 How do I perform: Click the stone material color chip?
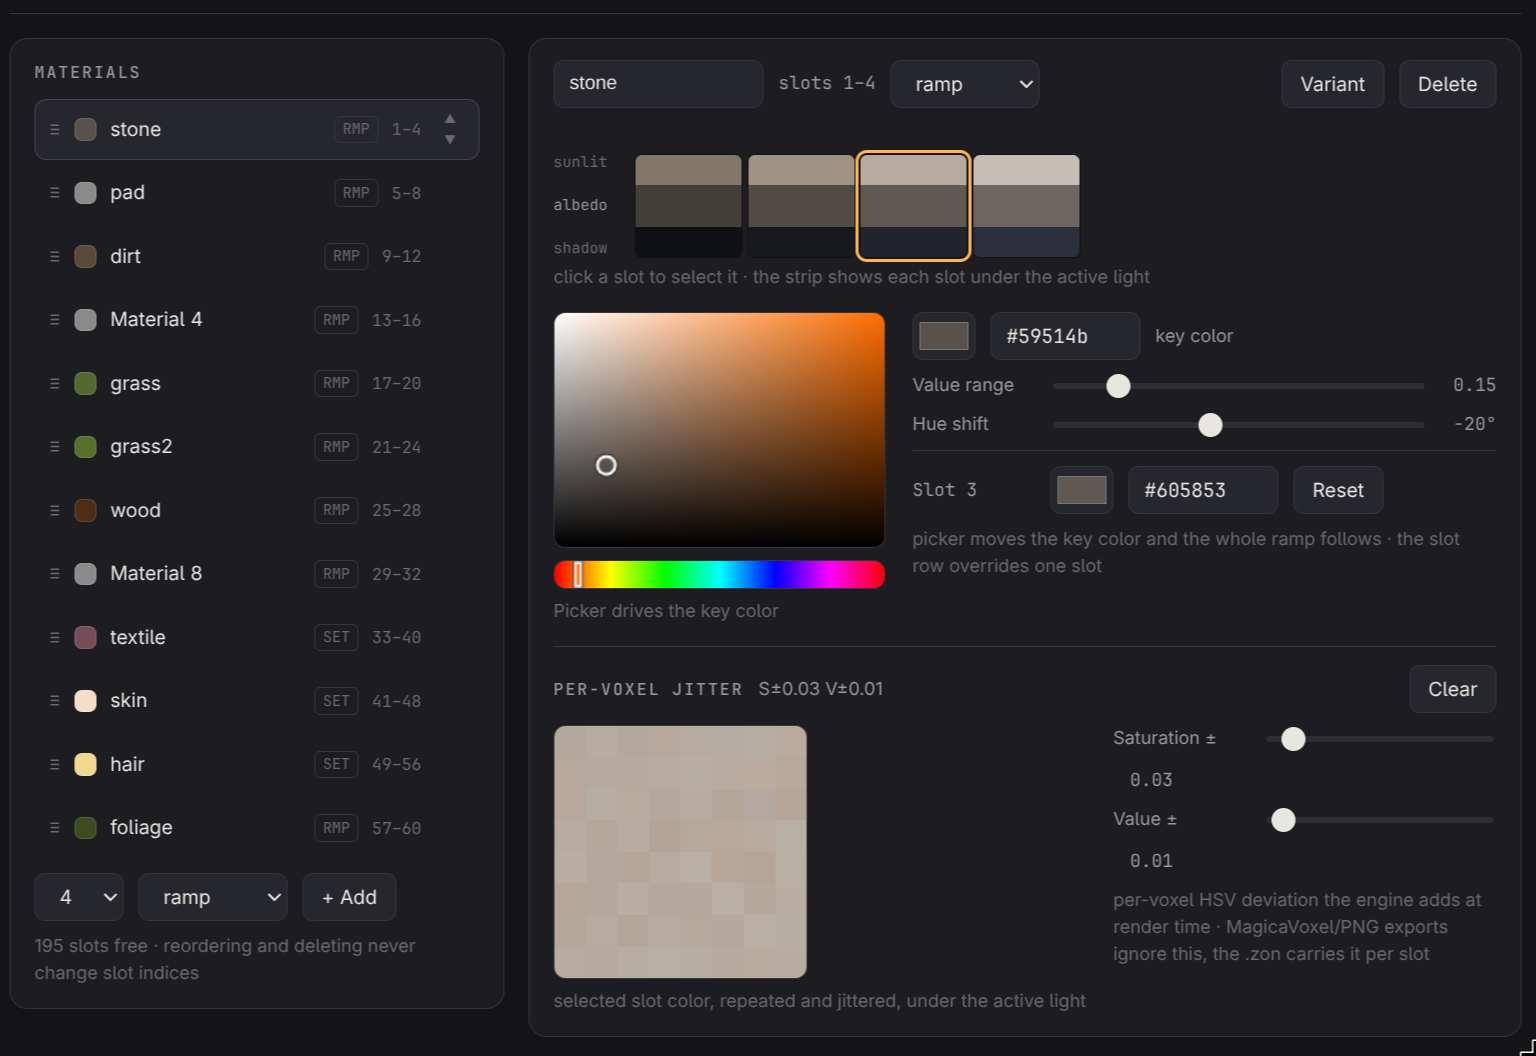86,130
